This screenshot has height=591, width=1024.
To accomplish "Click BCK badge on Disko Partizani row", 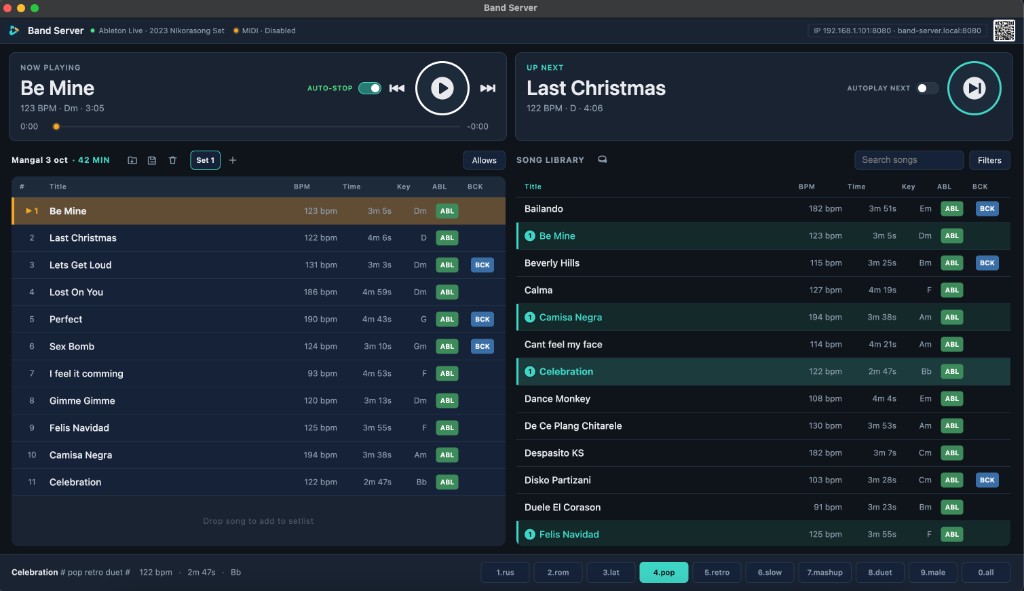I will pos(987,480).
